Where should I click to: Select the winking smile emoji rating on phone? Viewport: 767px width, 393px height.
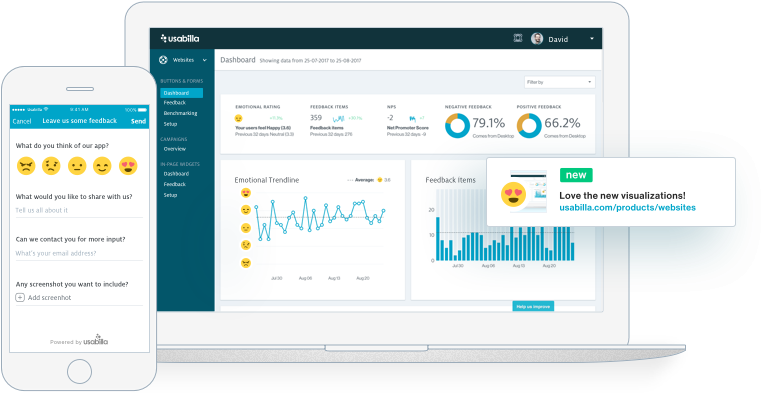[x=102, y=166]
